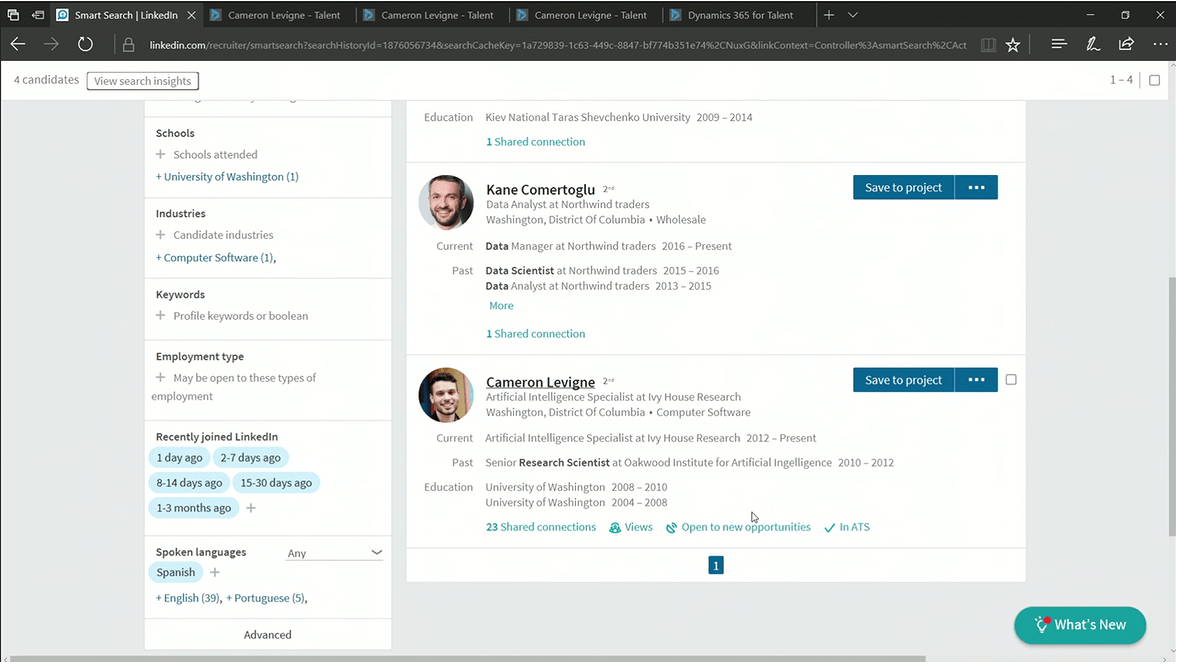Viewport: 1177px width, 664px height.
Task: Open more actions for Cameron Levigne
Action: [x=977, y=380]
